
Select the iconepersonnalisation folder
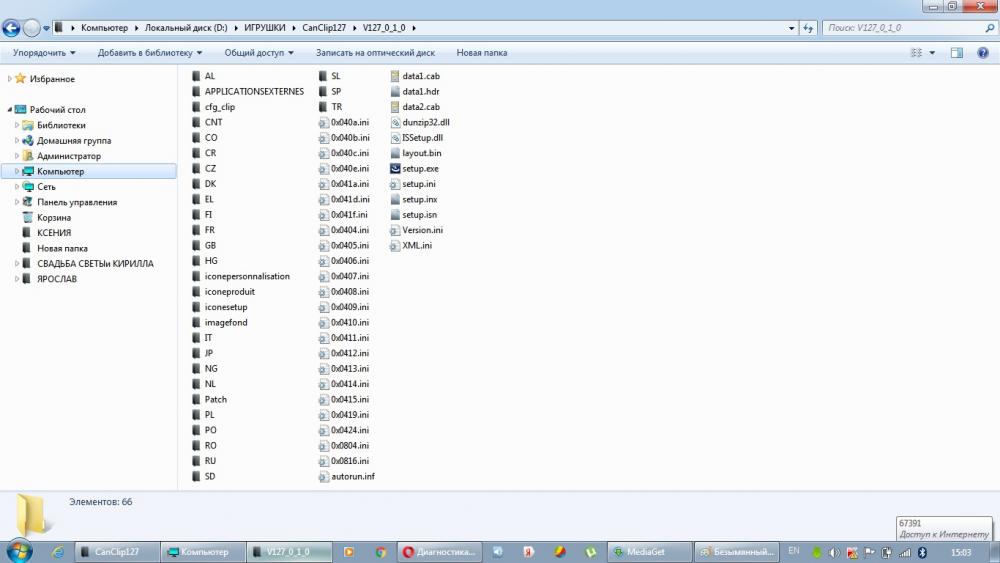241,276
